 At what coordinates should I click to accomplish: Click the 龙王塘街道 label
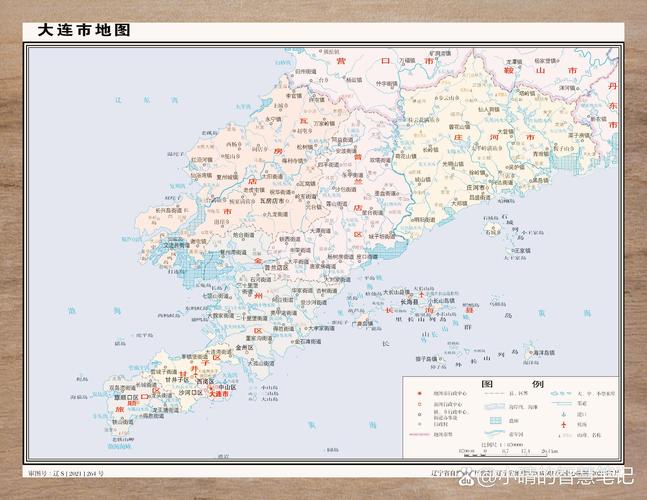click(165, 410)
